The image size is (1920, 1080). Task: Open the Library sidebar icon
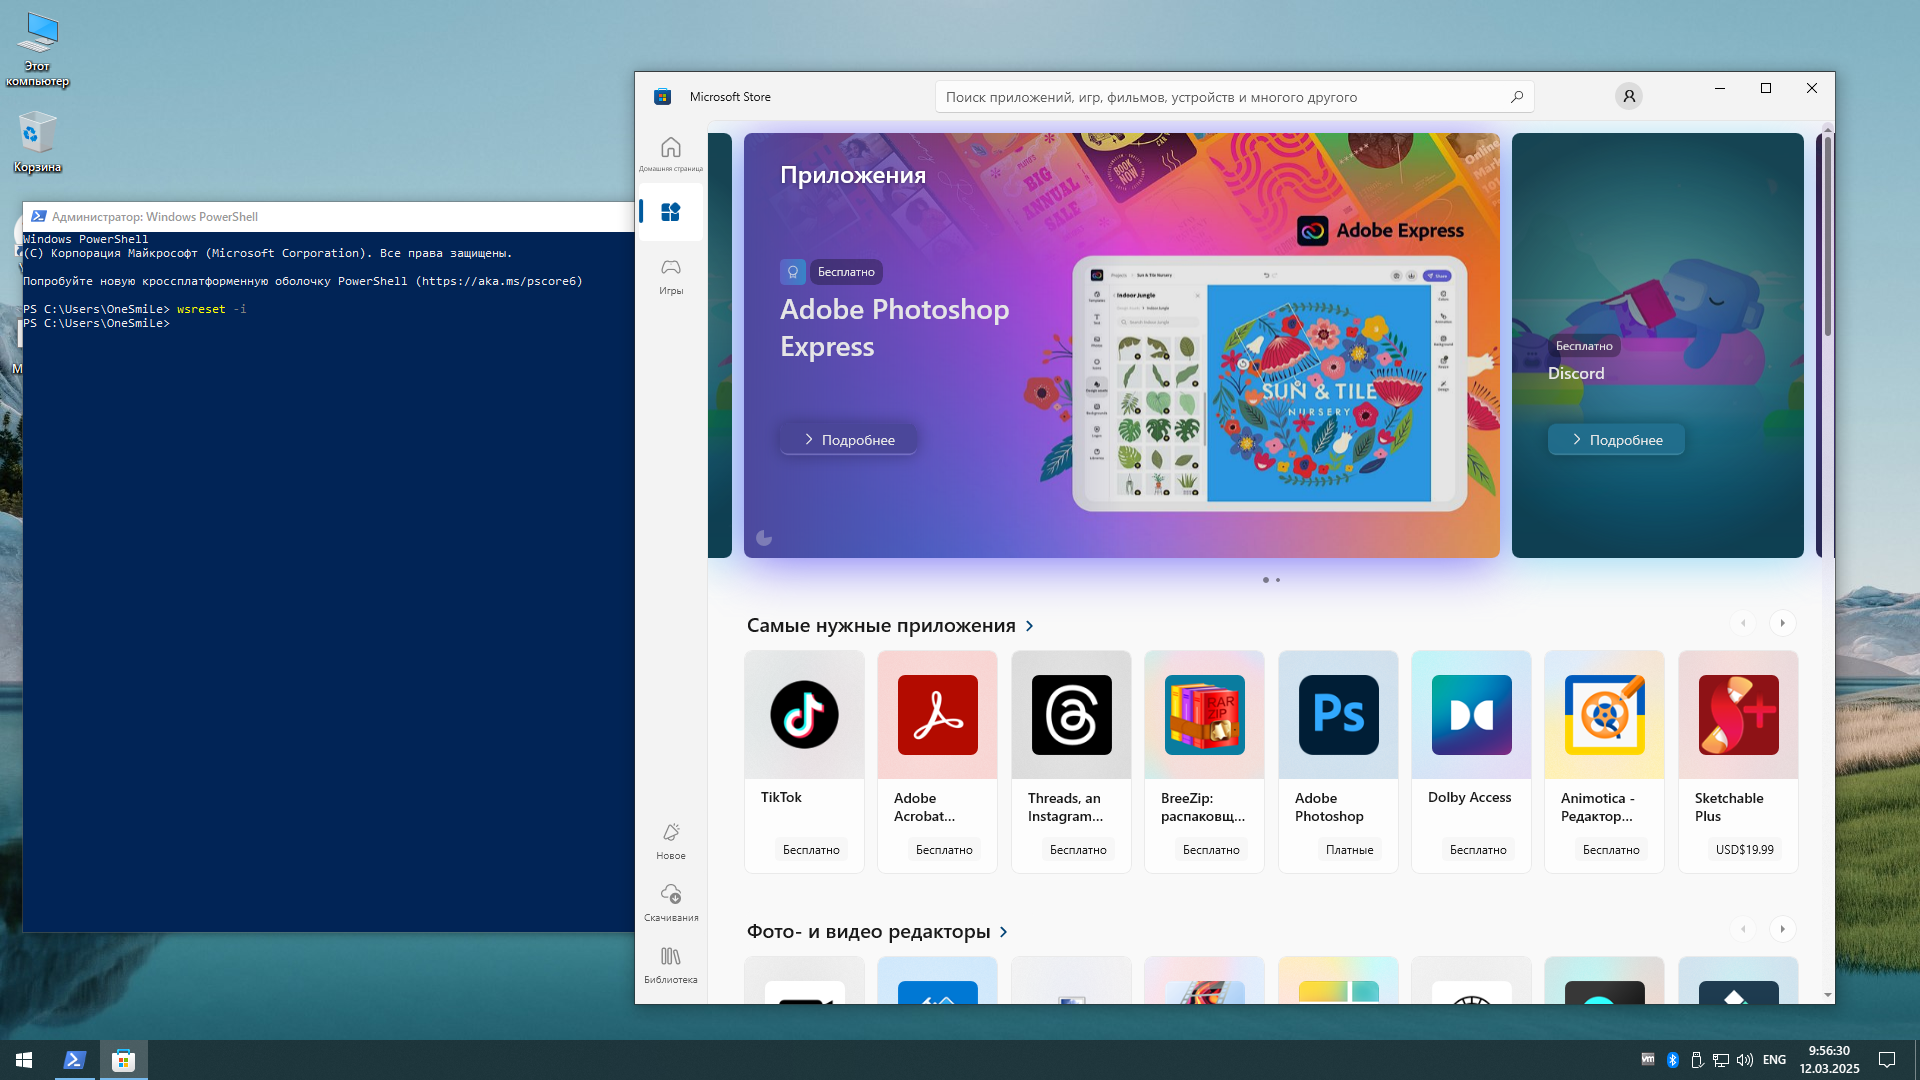coord(670,964)
